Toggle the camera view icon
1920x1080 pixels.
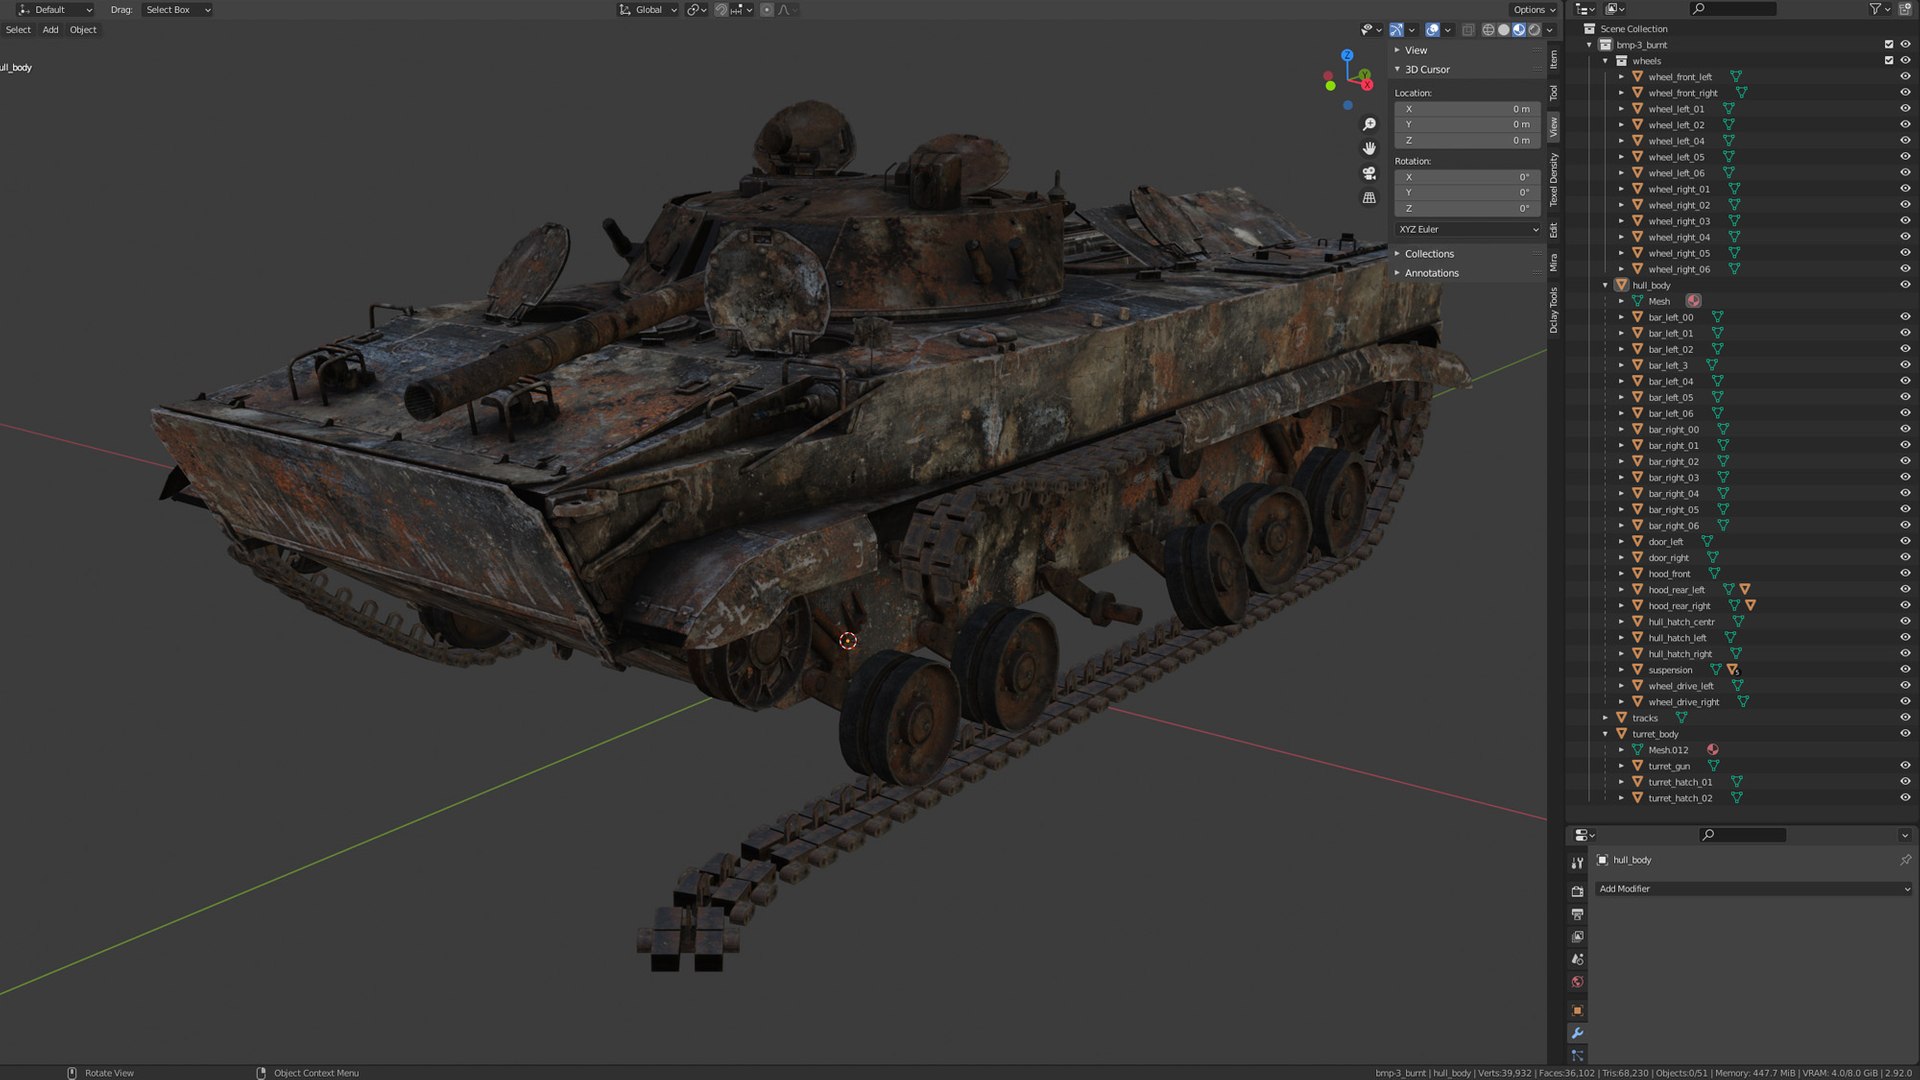[x=1369, y=173]
